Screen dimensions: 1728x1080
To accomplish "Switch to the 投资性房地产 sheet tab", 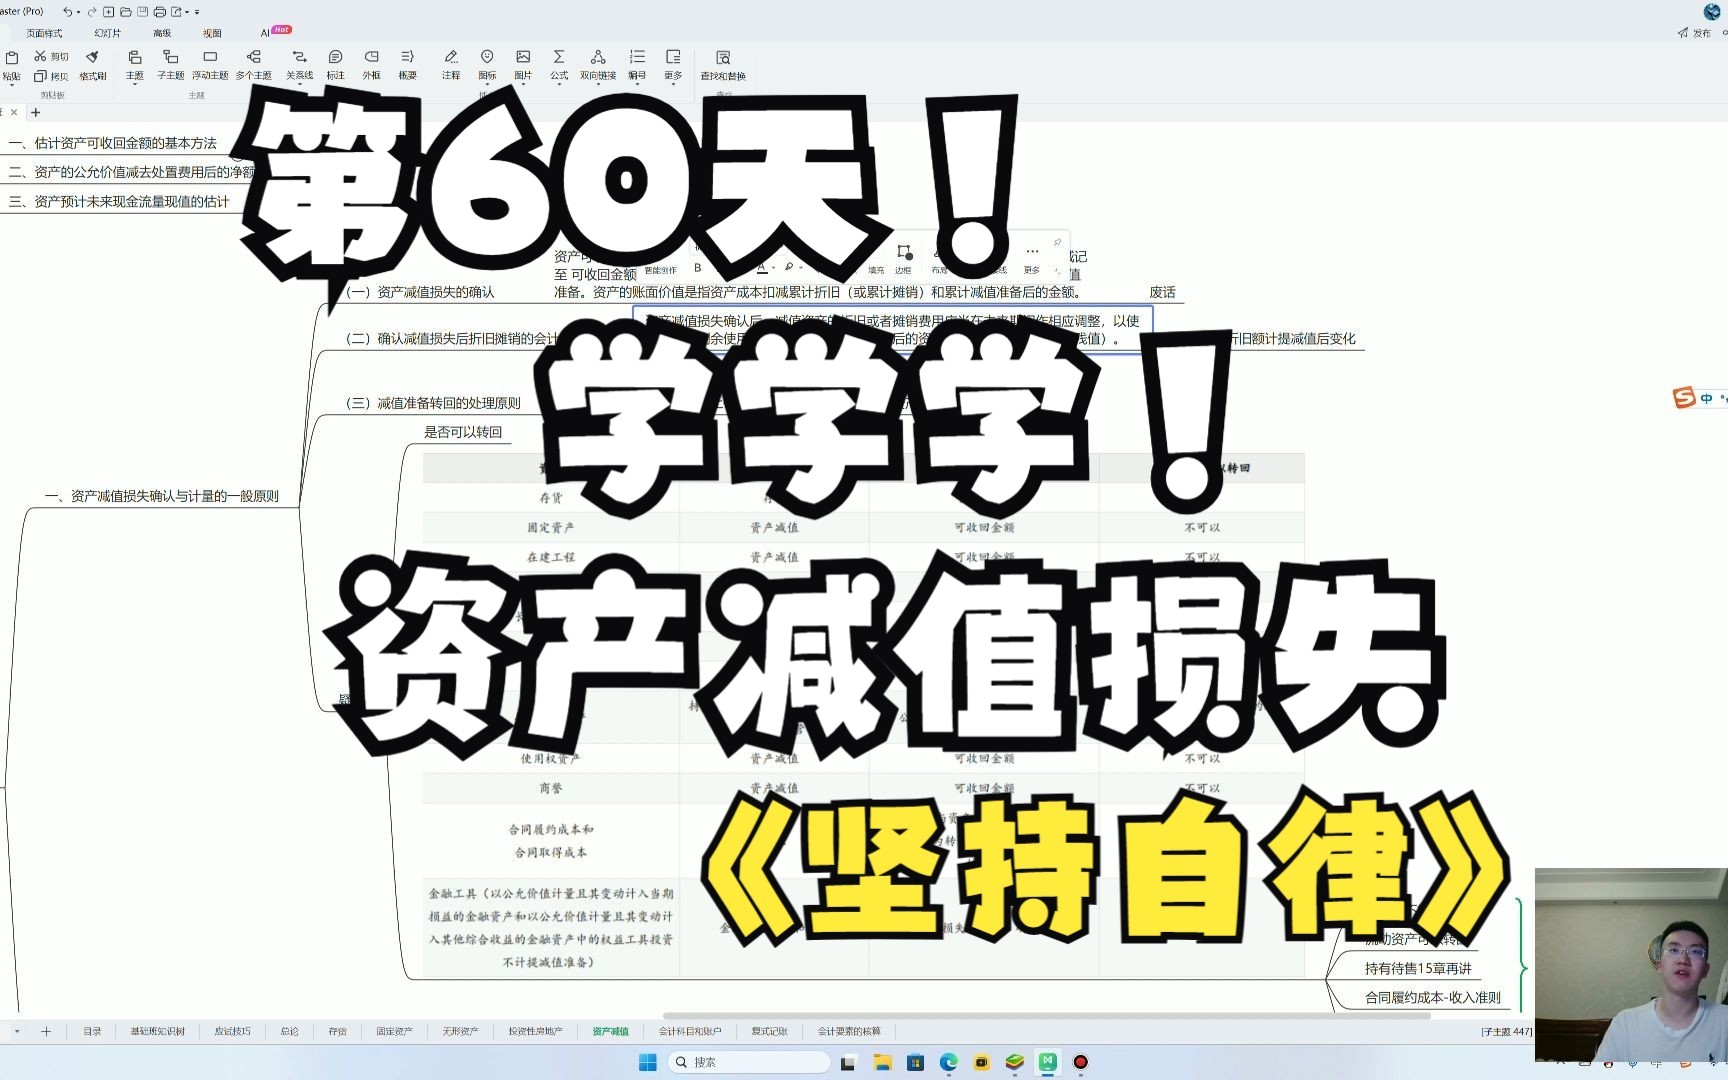I will click(535, 1031).
